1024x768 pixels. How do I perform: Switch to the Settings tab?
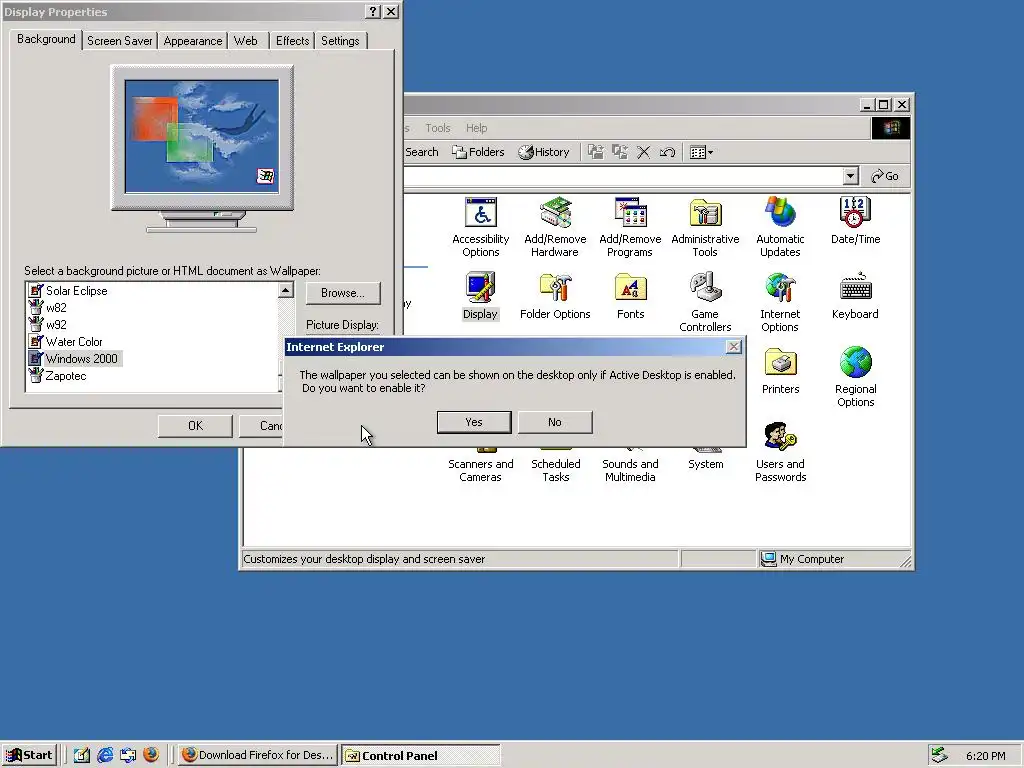click(x=340, y=40)
